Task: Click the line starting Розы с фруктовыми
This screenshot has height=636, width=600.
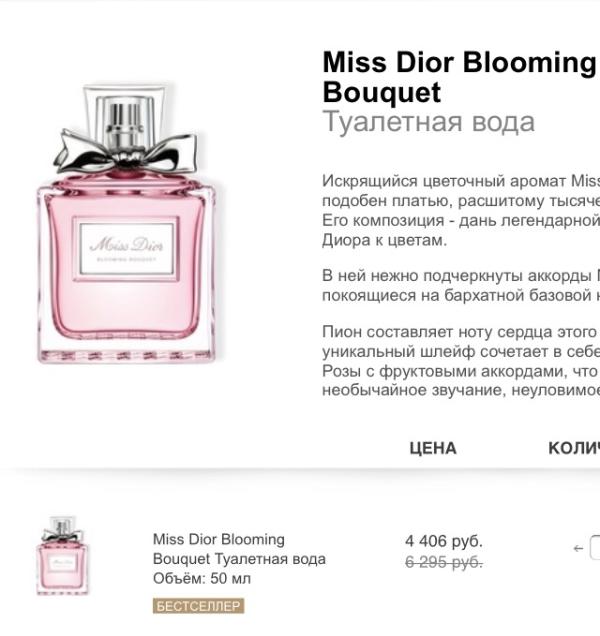Action: click(461, 371)
